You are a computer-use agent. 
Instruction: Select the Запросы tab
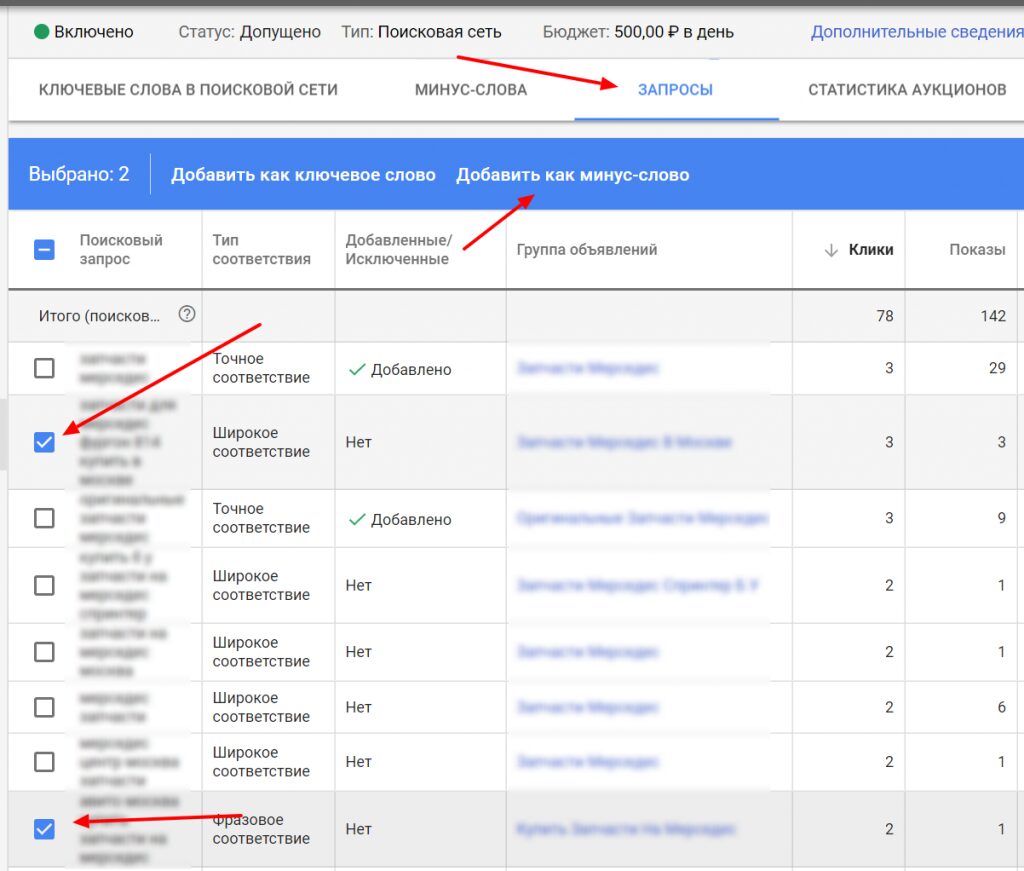pos(675,90)
